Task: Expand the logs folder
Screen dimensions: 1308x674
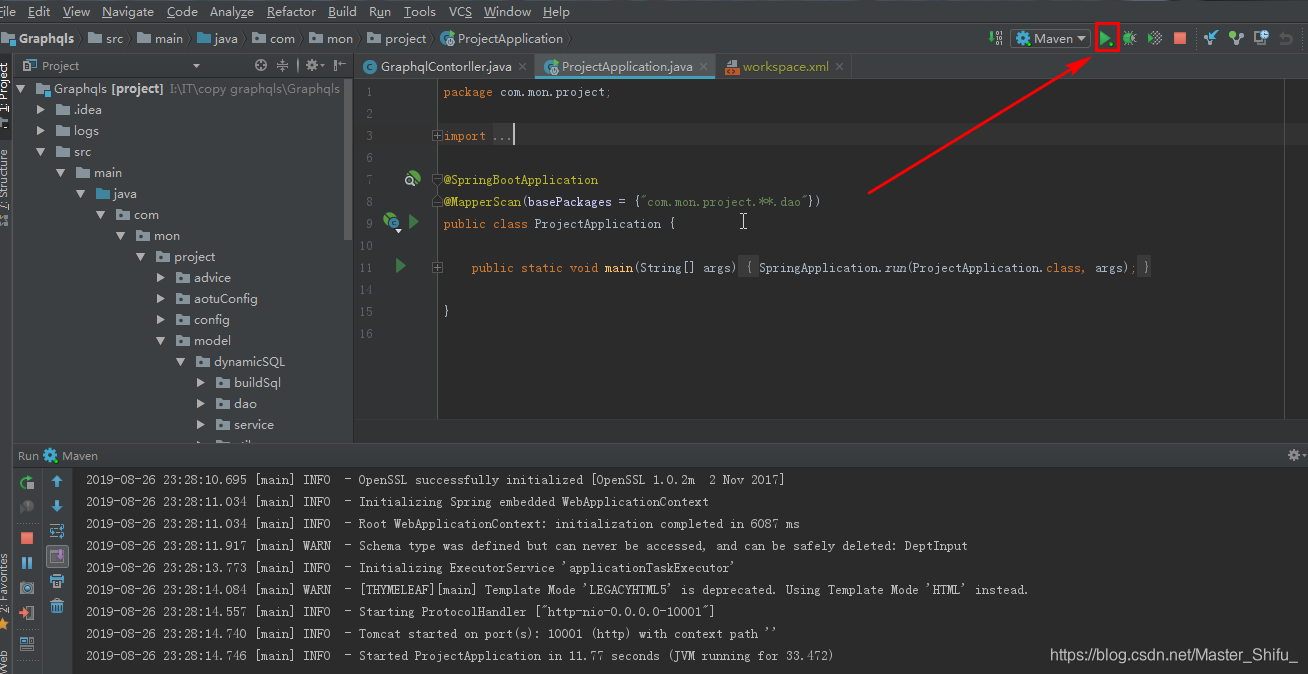Action: click(x=41, y=130)
